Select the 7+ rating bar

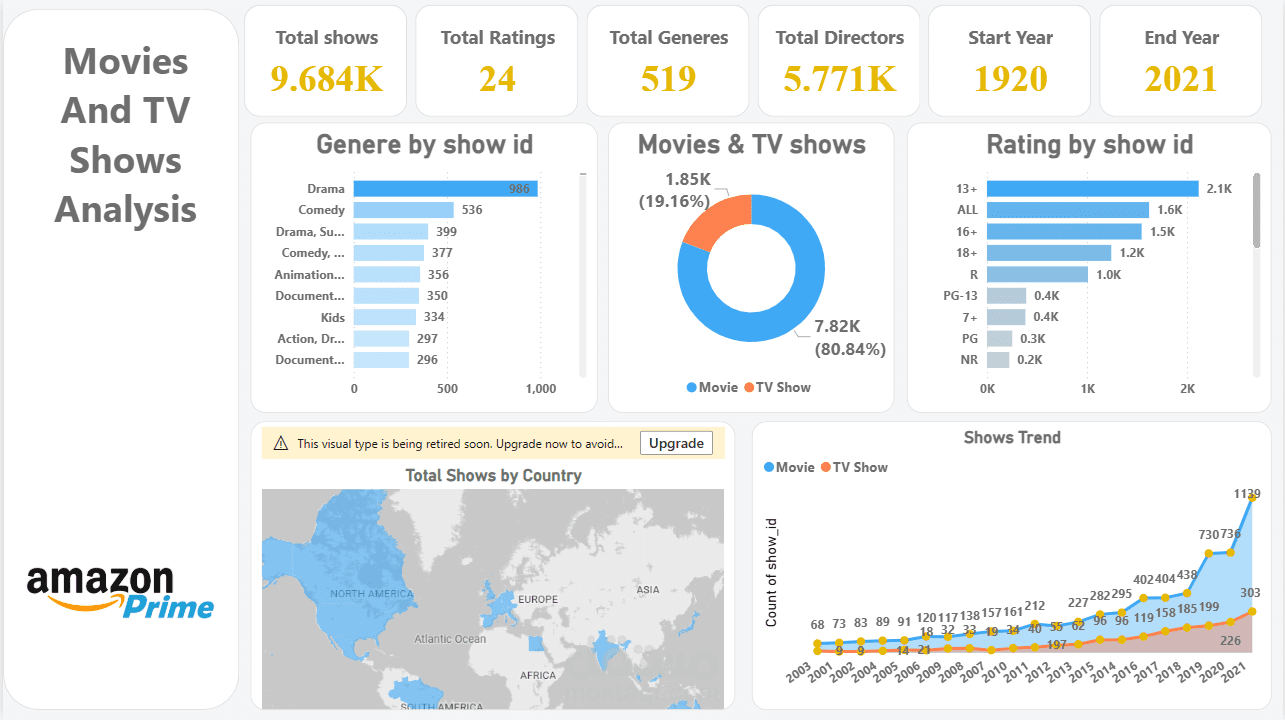(x=1007, y=317)
